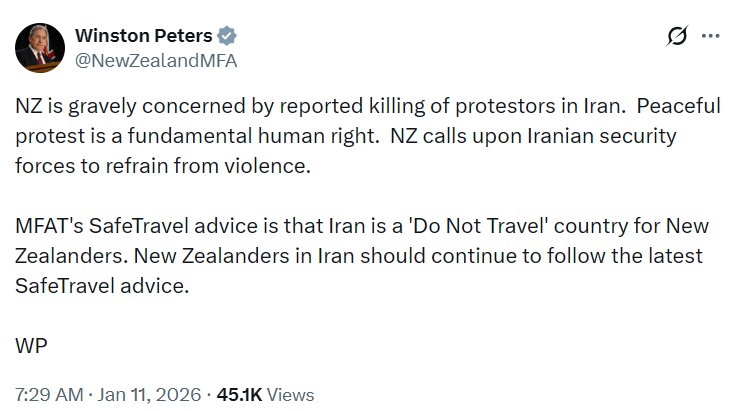Open the Winston Peters display name link
734x411 pixels.
pyautogui.click(x=144, y=35)
